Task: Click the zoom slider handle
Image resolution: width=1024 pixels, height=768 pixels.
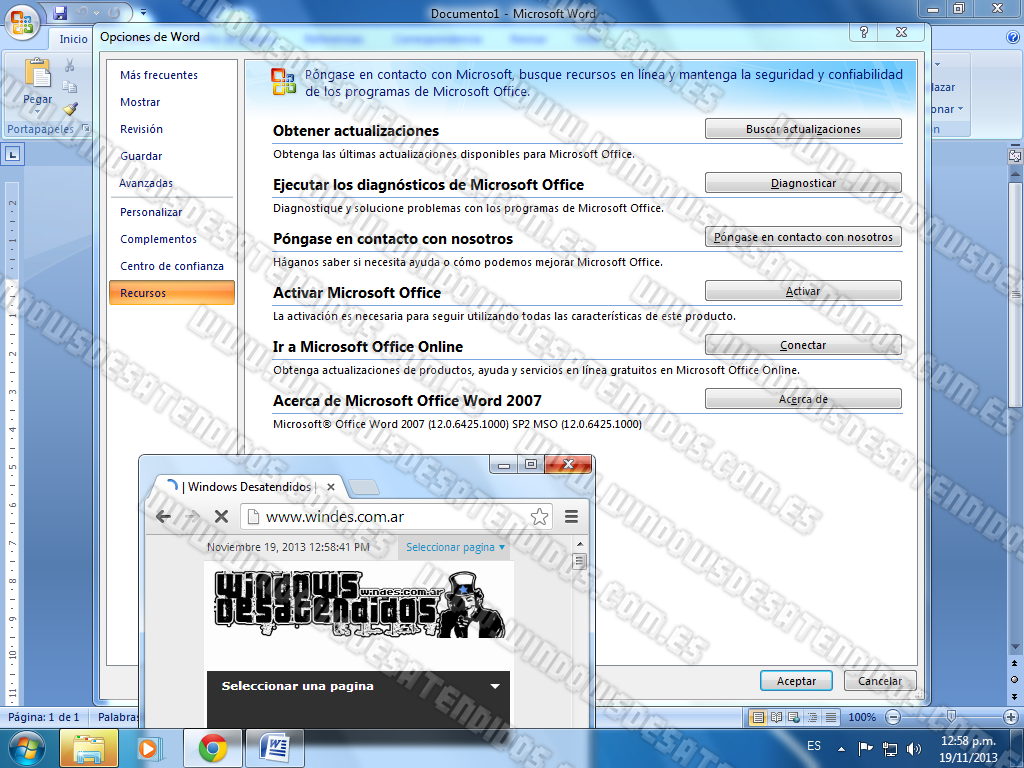Action: click(952, 717)
